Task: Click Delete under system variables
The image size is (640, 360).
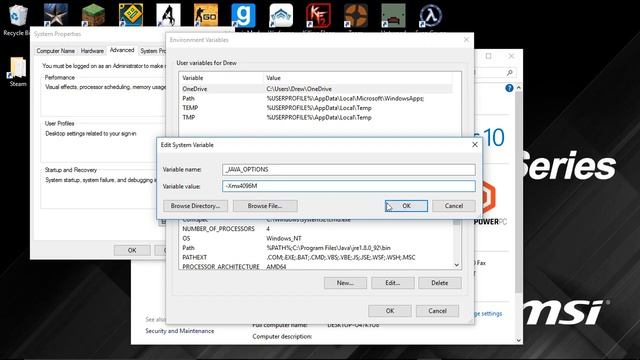Action: (x=440, y=283)
